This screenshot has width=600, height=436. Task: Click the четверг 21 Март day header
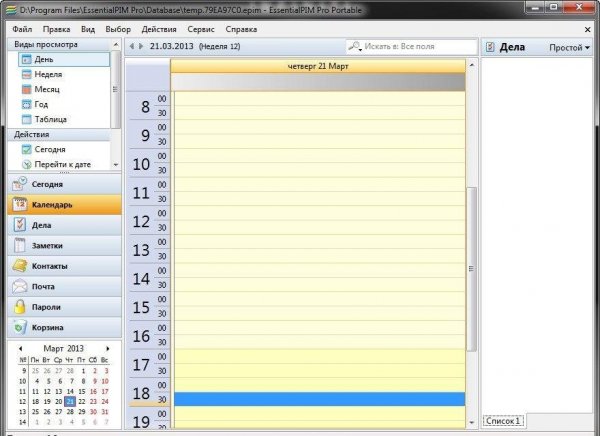[318, 66]
